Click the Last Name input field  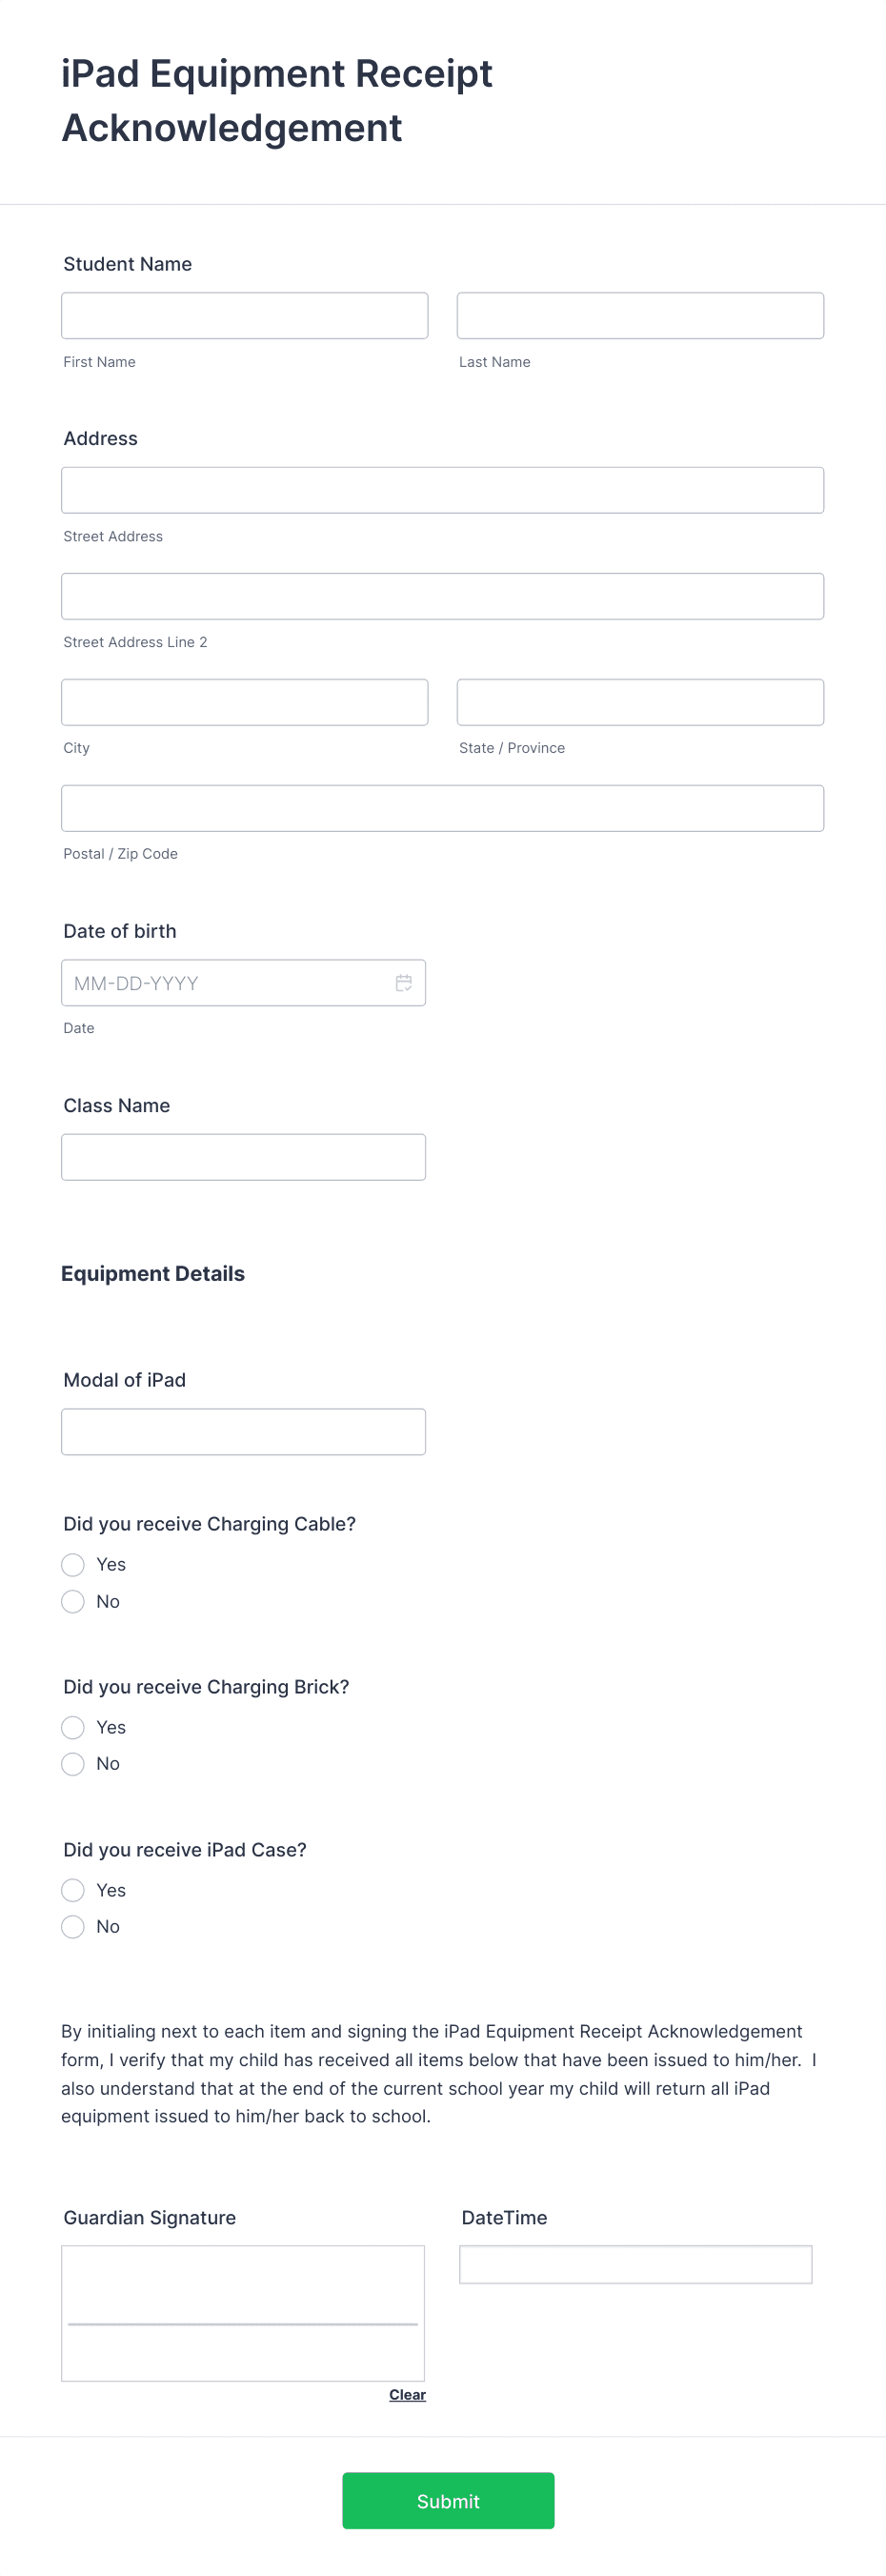(639, 315)
